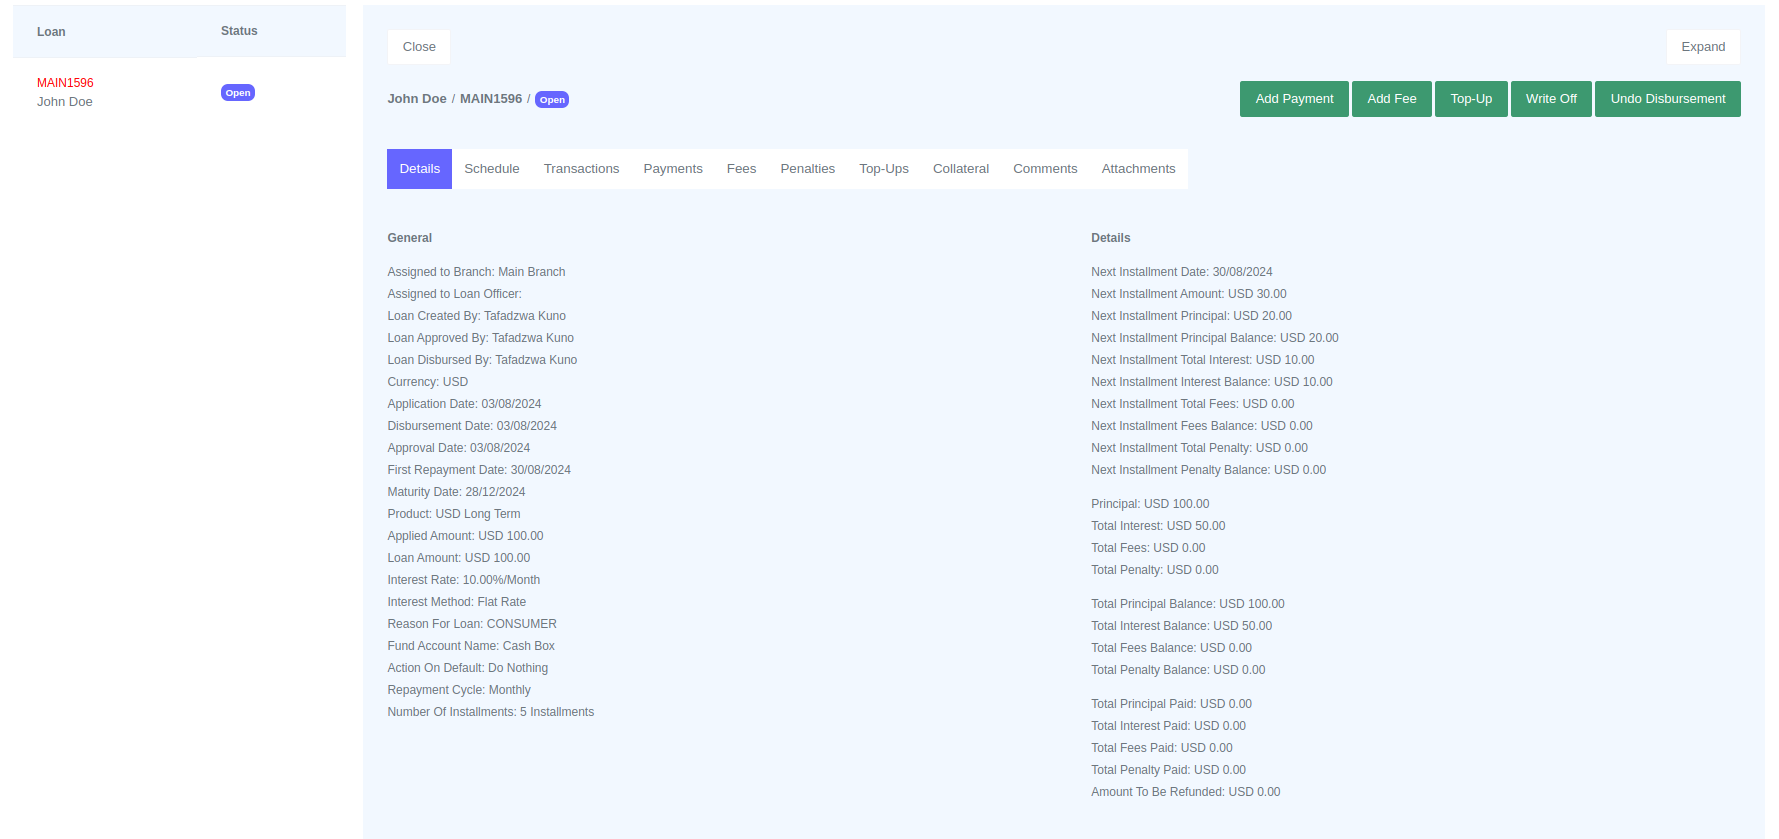Show the Collateral tab

click(960, 169)
